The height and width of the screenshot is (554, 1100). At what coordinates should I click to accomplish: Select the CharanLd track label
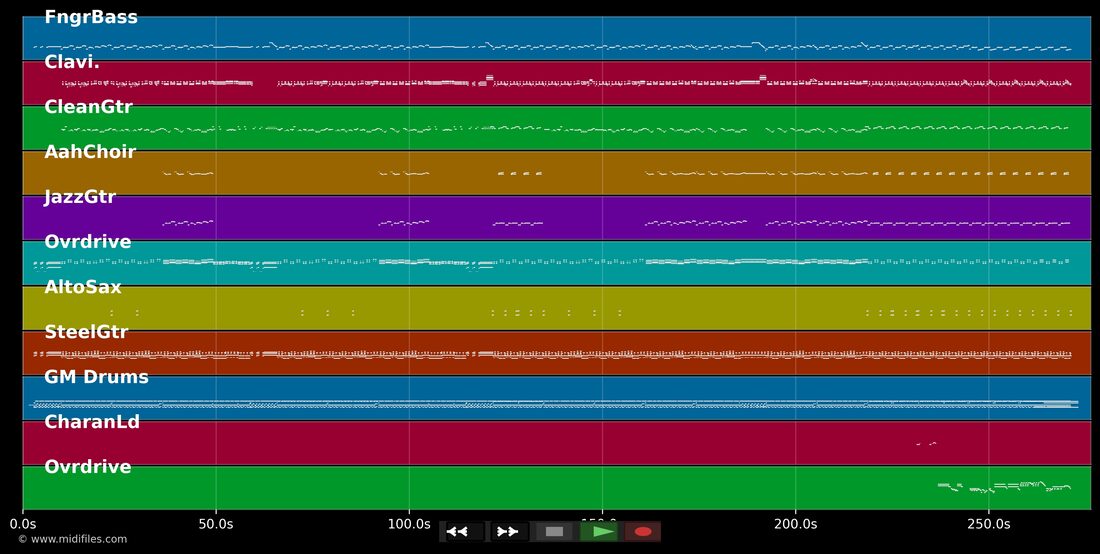pyautogui.click(x=92, y=421)
